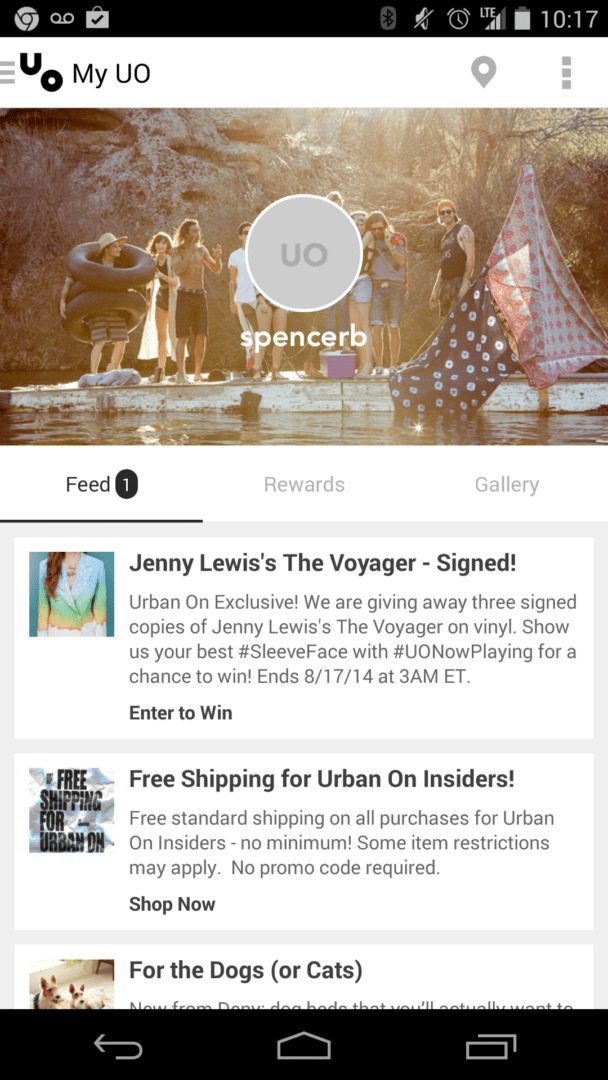The height and width of the screenshot is (1080, 608).
Task: Open the store locator pin icon
Action: 483,72
